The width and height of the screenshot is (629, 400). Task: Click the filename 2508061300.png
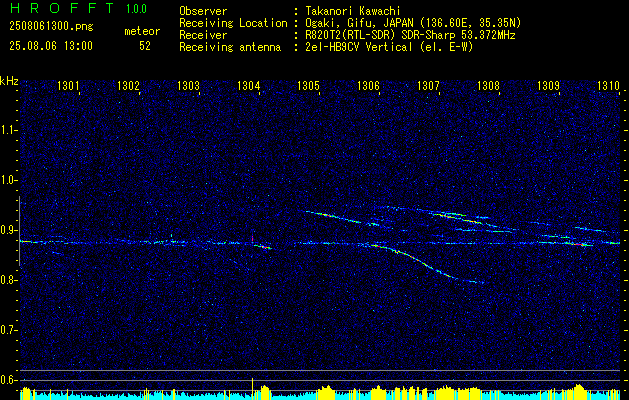(x=51, y=27)
